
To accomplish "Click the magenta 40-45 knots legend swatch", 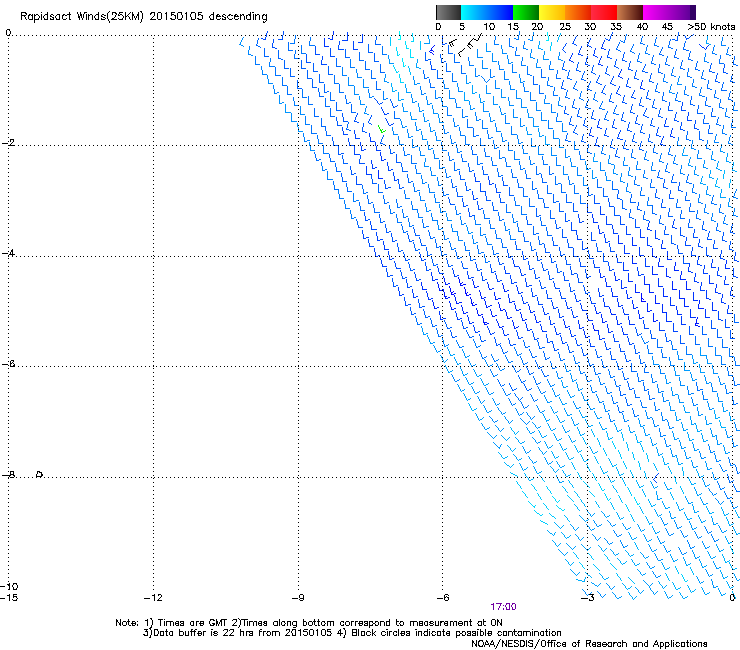I will point(656,12).
